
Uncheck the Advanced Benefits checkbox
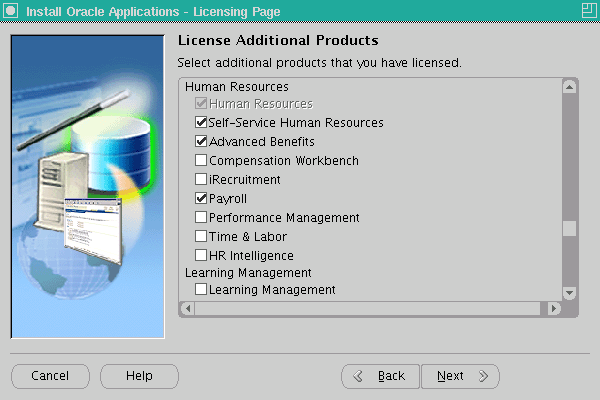(x=201, y=142)
